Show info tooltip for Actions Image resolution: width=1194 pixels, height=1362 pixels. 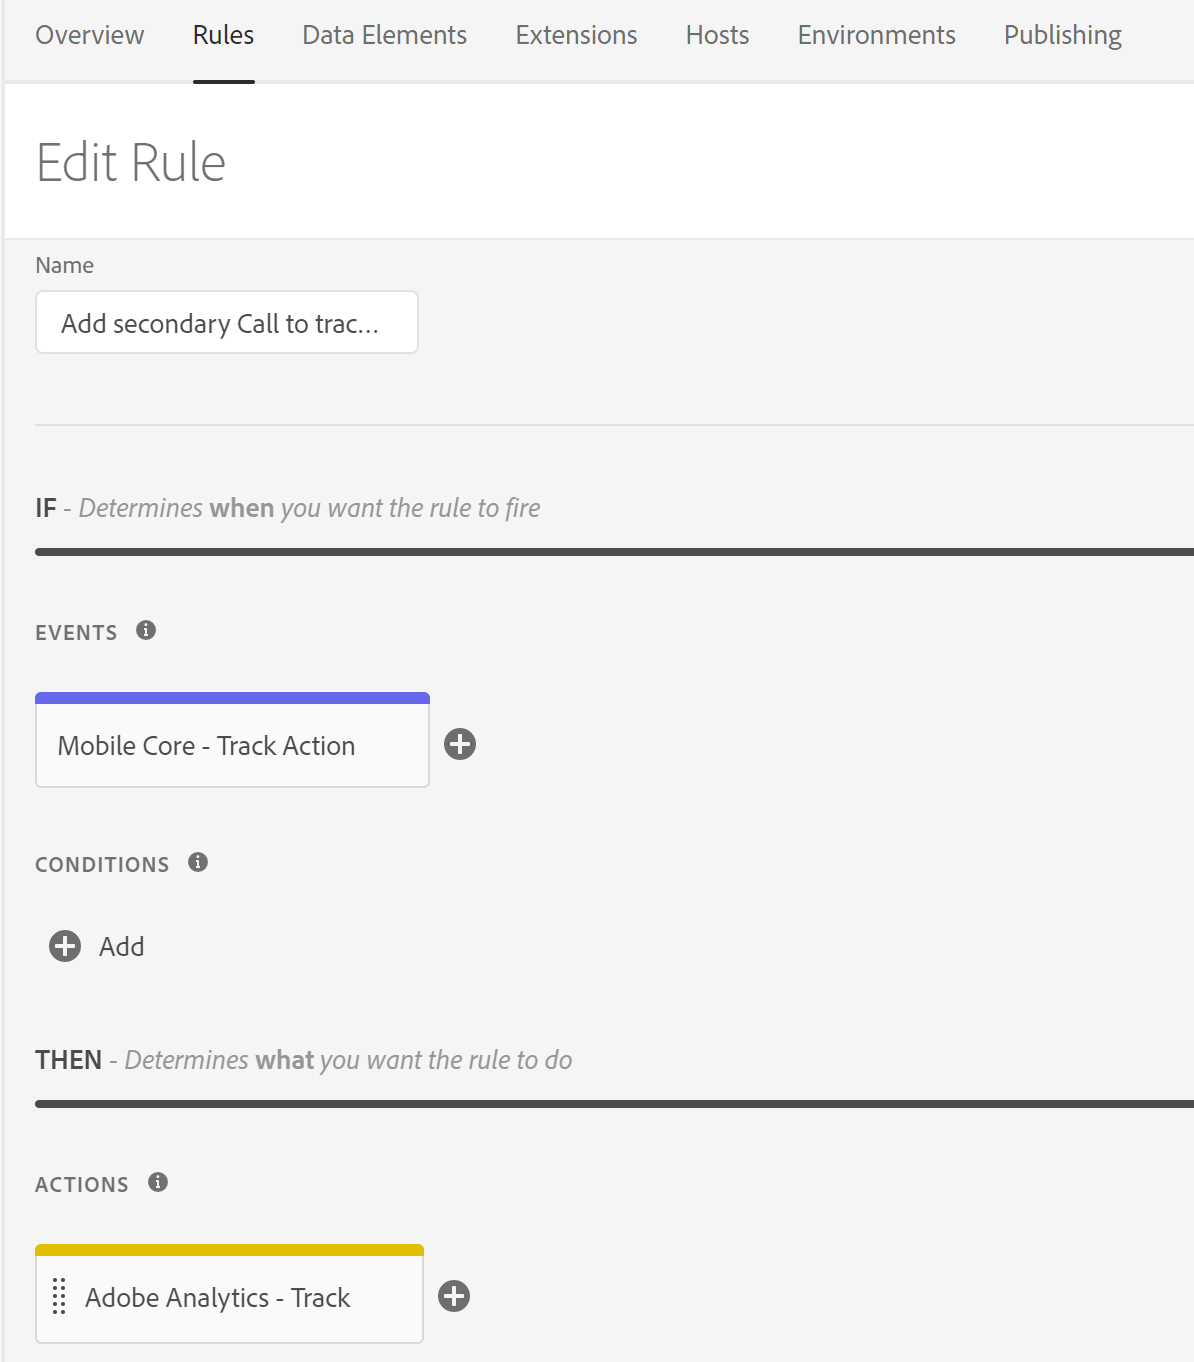[x=158, y=1182]
